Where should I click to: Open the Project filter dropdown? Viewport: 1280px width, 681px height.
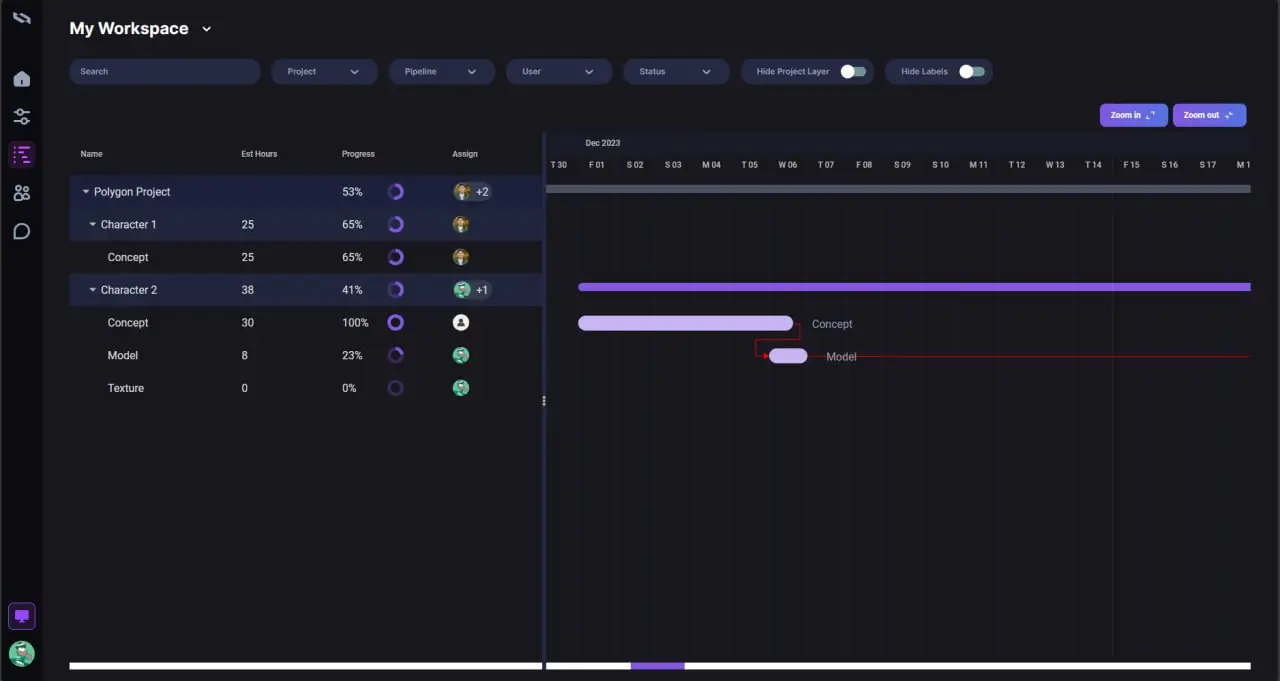[324, 72]
